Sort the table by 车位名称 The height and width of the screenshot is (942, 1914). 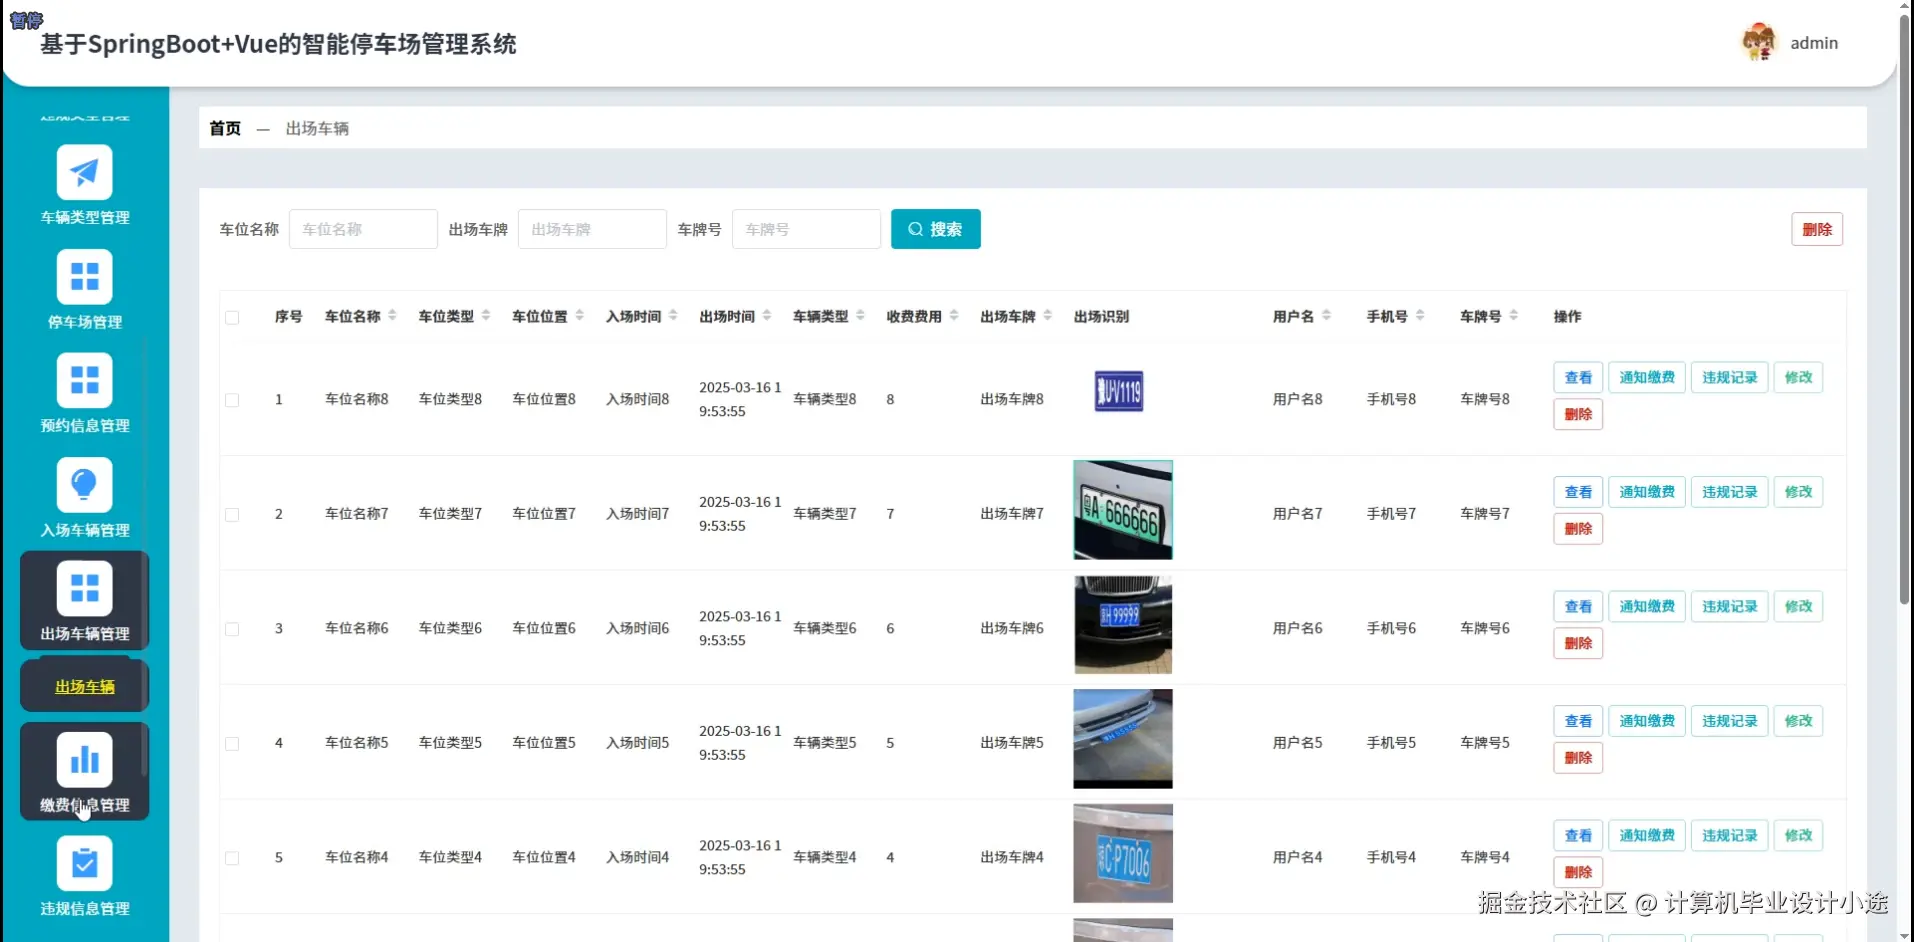(393, 316)
